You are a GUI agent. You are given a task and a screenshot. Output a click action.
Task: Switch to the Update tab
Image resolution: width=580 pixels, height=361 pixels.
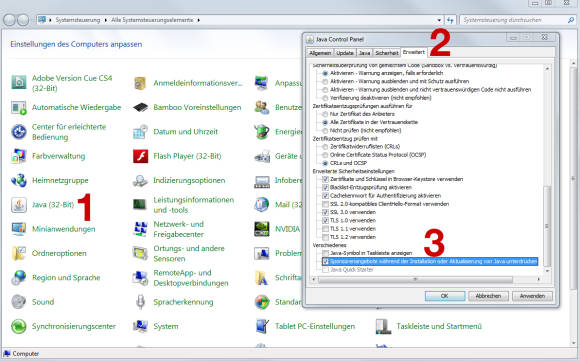point(345,53)
